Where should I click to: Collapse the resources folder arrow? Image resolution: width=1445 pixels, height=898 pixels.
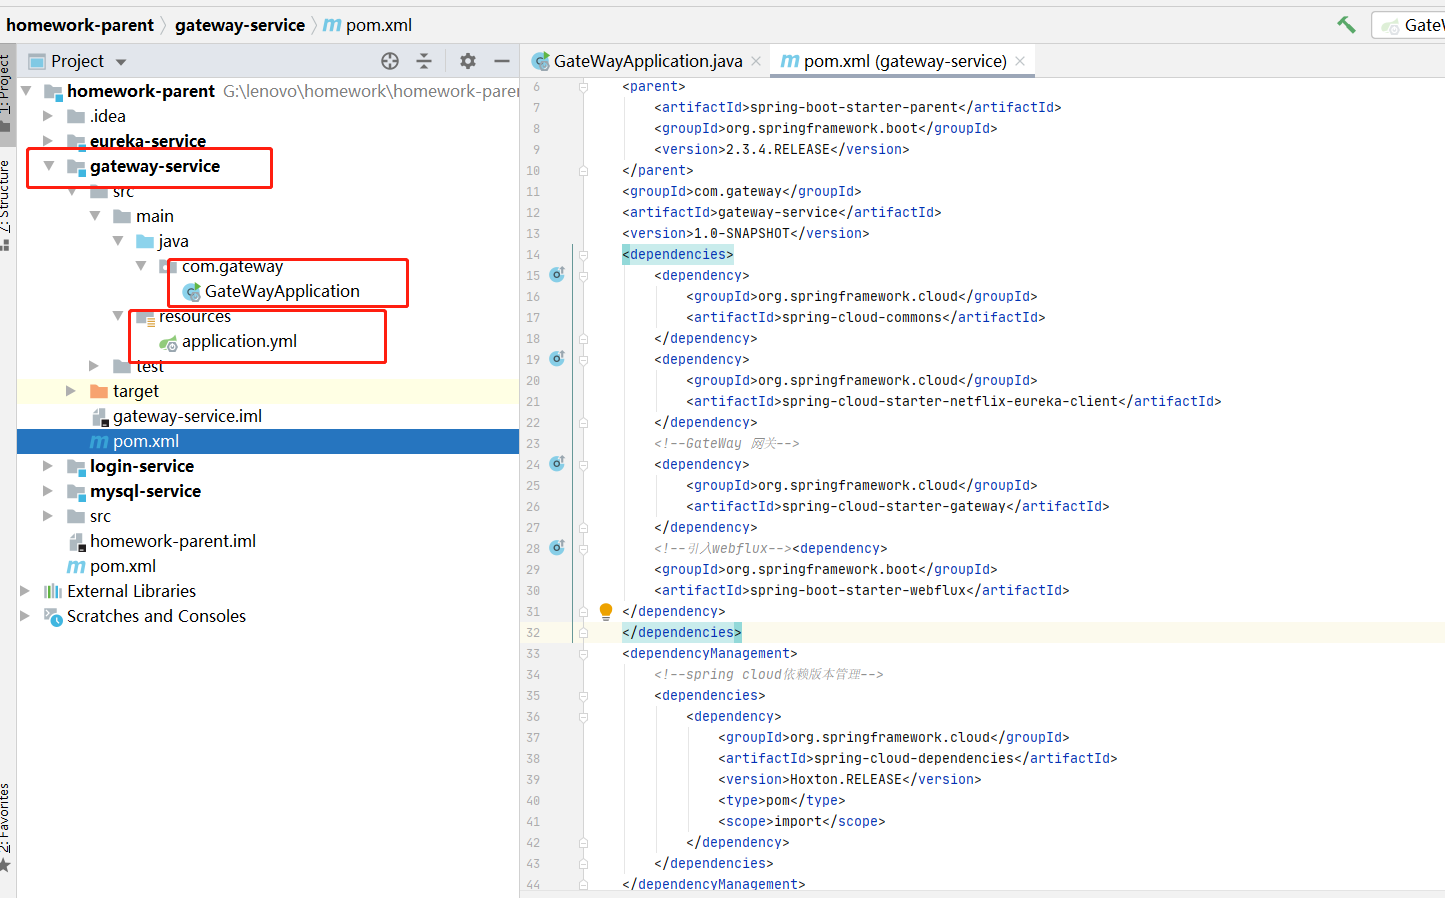118,316
